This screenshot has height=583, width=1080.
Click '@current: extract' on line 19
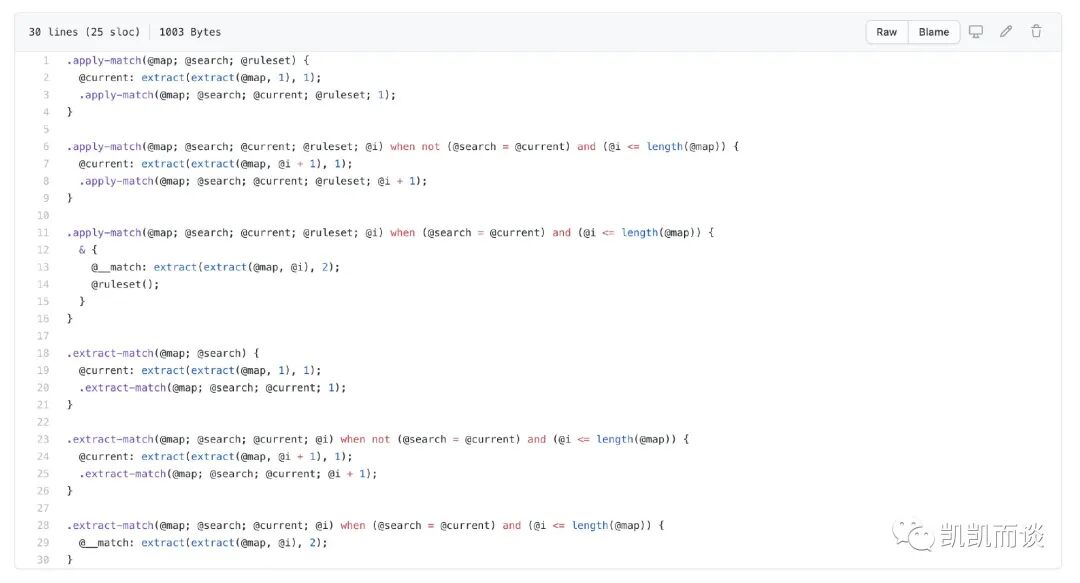[x=131, y=371]
